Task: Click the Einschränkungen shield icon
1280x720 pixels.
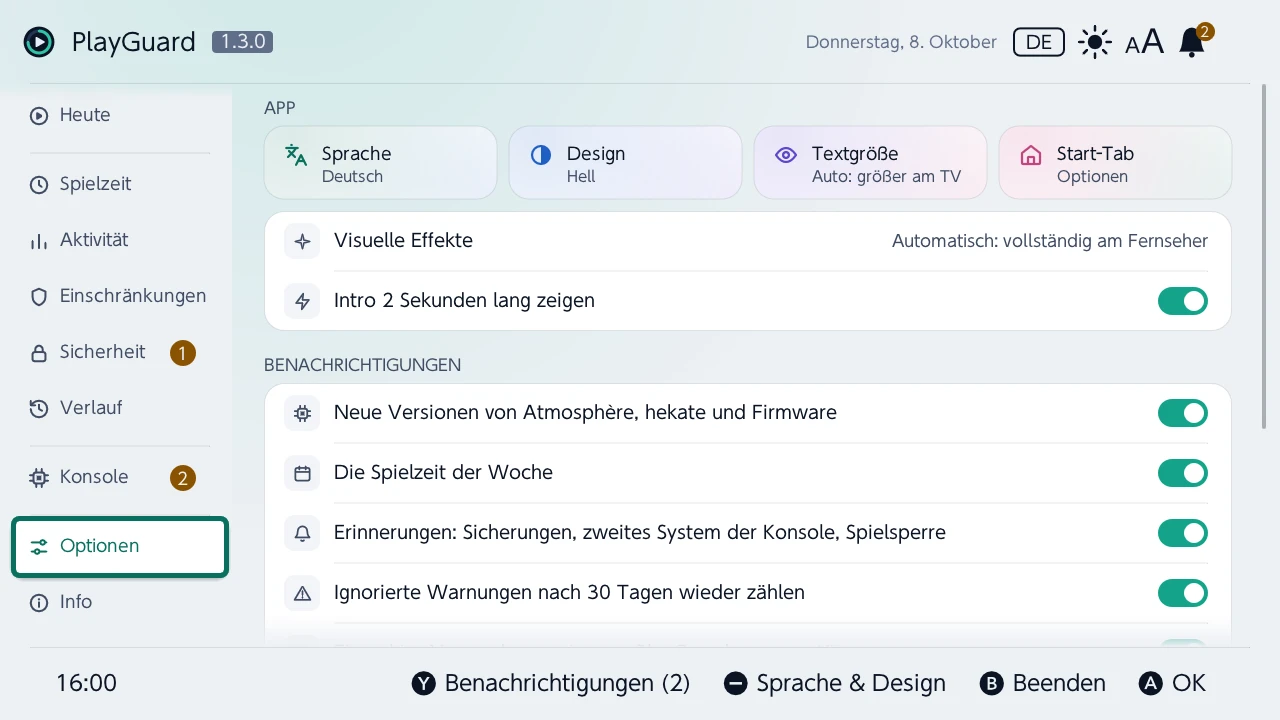Action: coord(39,297)
